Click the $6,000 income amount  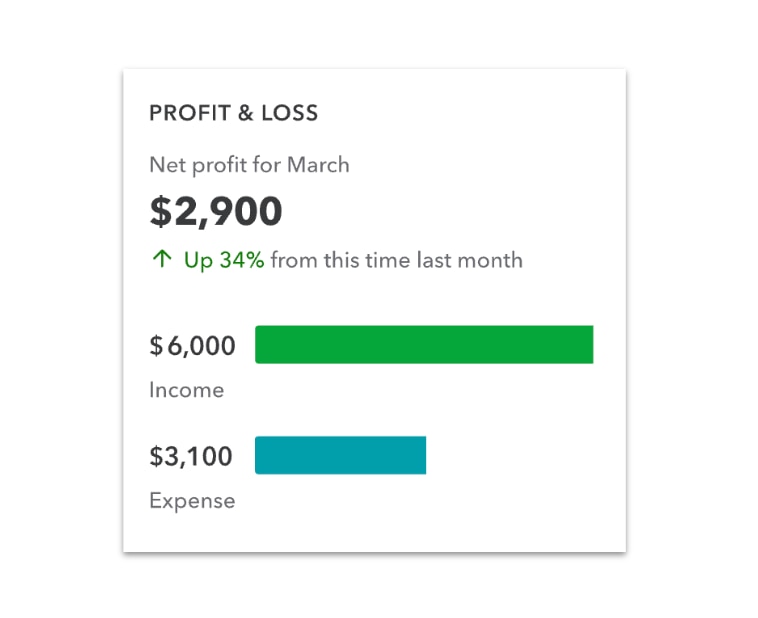point(192,346)
